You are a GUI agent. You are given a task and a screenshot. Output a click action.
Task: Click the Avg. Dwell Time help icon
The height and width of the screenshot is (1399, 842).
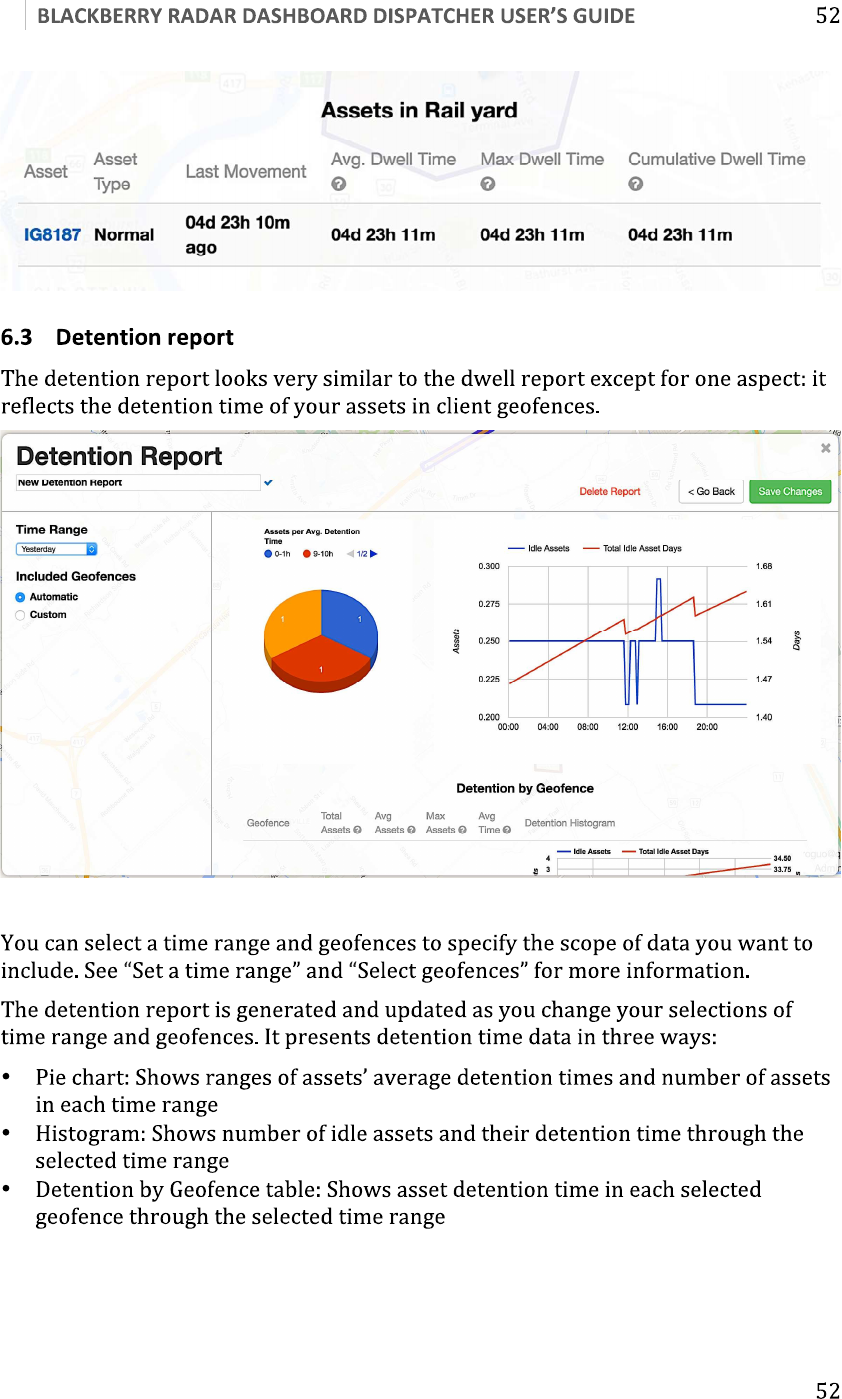click(x=339, y=185)
